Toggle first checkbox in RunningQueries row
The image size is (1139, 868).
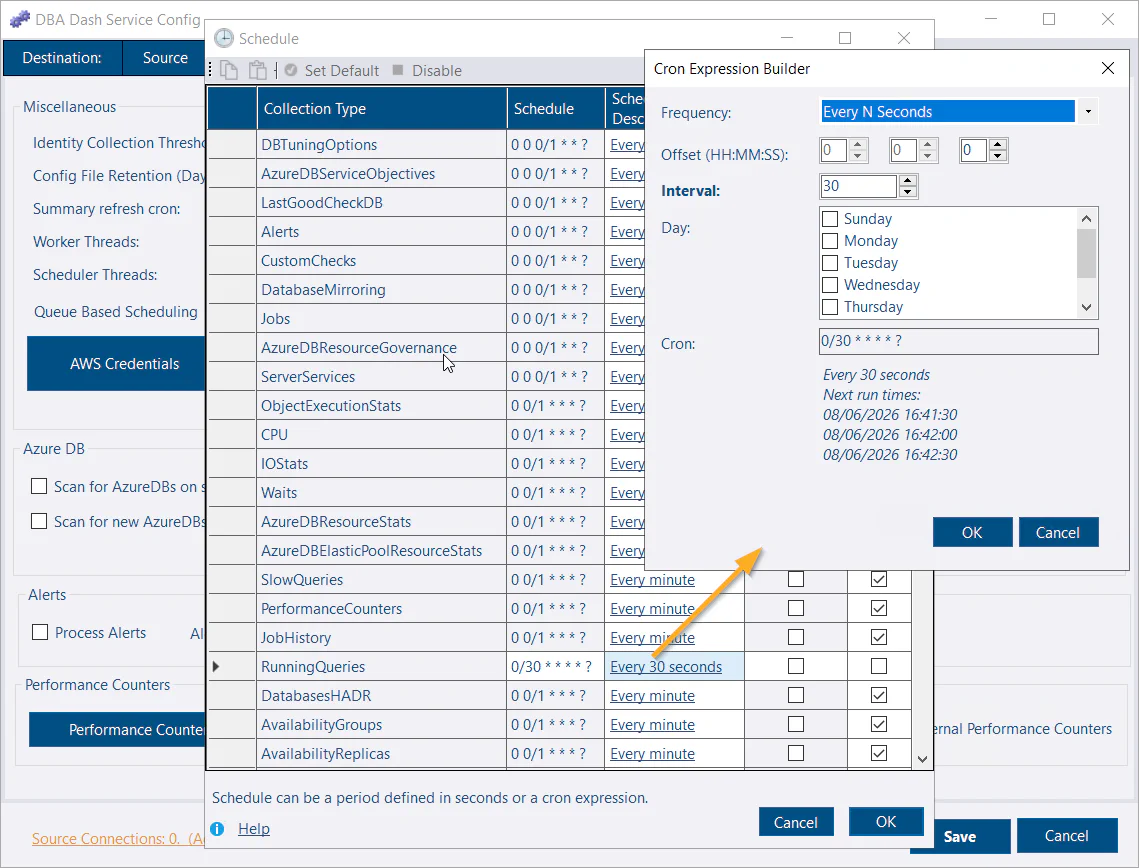tap(796, 666)
